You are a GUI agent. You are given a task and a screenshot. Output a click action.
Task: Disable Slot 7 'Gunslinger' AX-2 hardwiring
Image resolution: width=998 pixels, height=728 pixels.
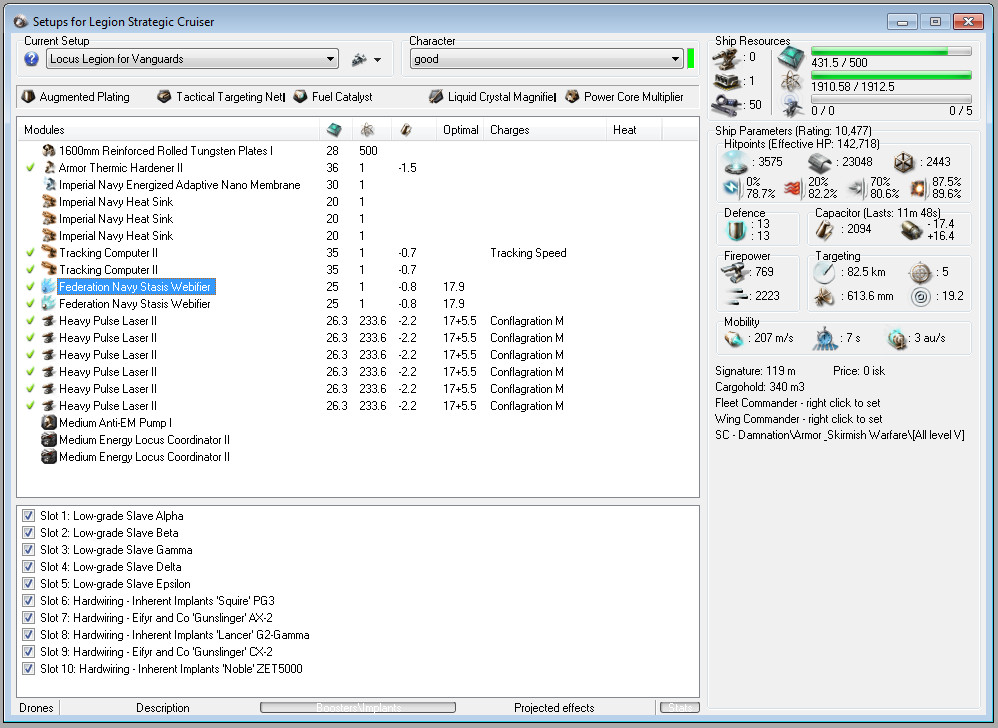click(28, 617)
